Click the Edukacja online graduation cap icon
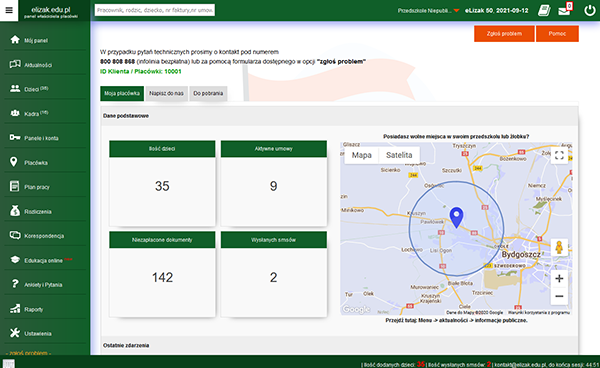Image resolution: width=600 pixels, height=368 pixels. (15, 260)
